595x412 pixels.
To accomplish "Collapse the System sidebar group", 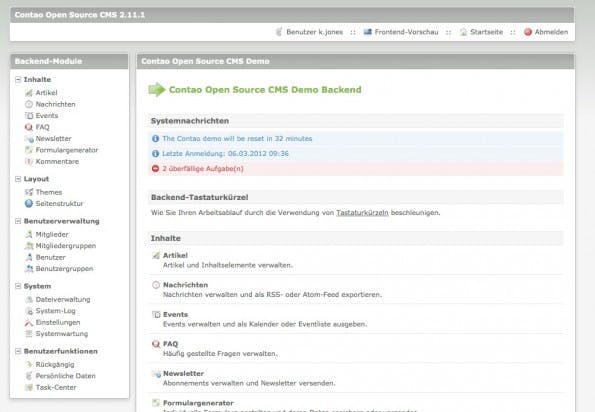I will pos(18,286).
